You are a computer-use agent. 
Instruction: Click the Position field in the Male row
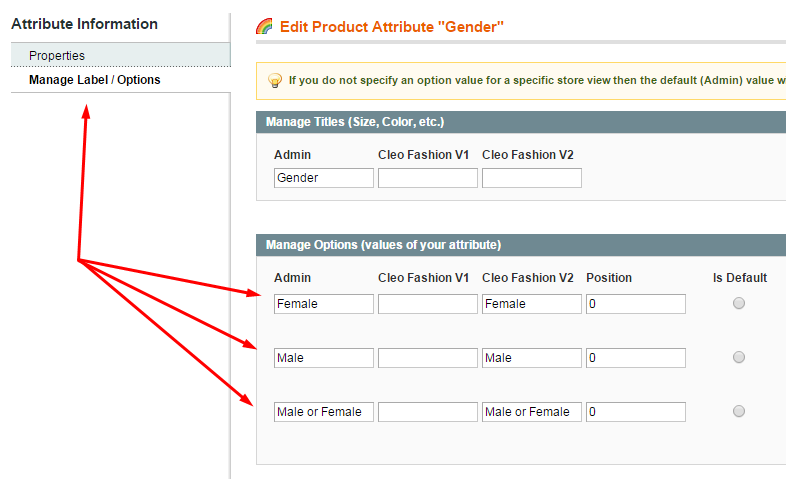pos(636,358)
